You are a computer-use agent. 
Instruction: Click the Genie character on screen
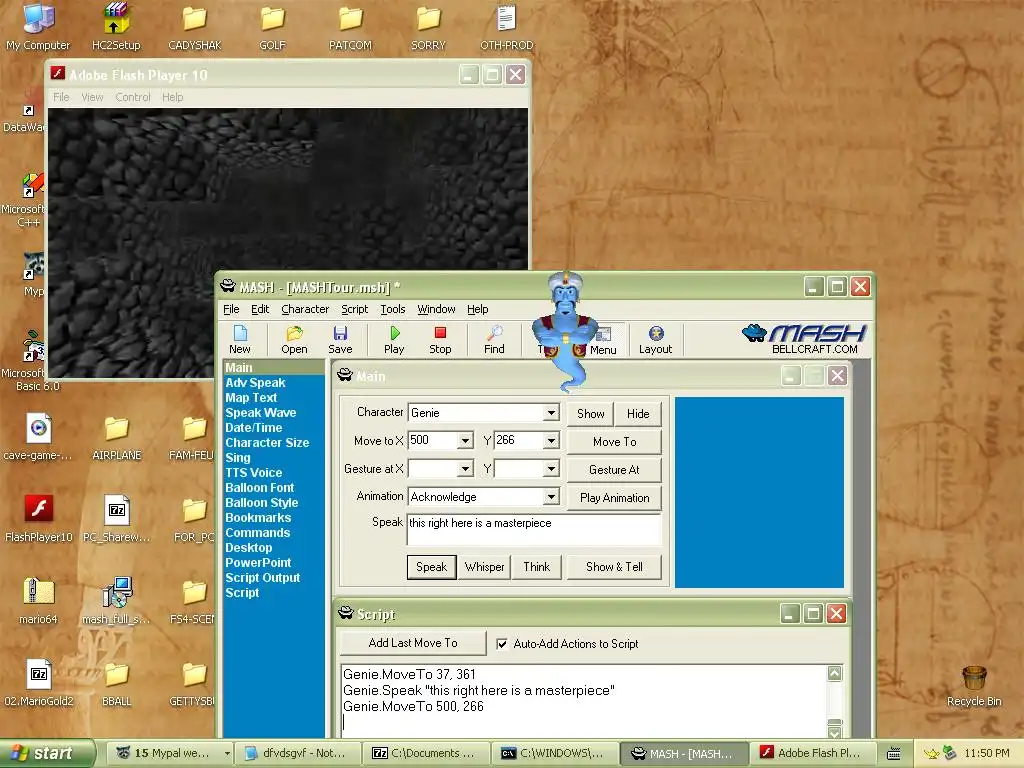coord(566,330)
